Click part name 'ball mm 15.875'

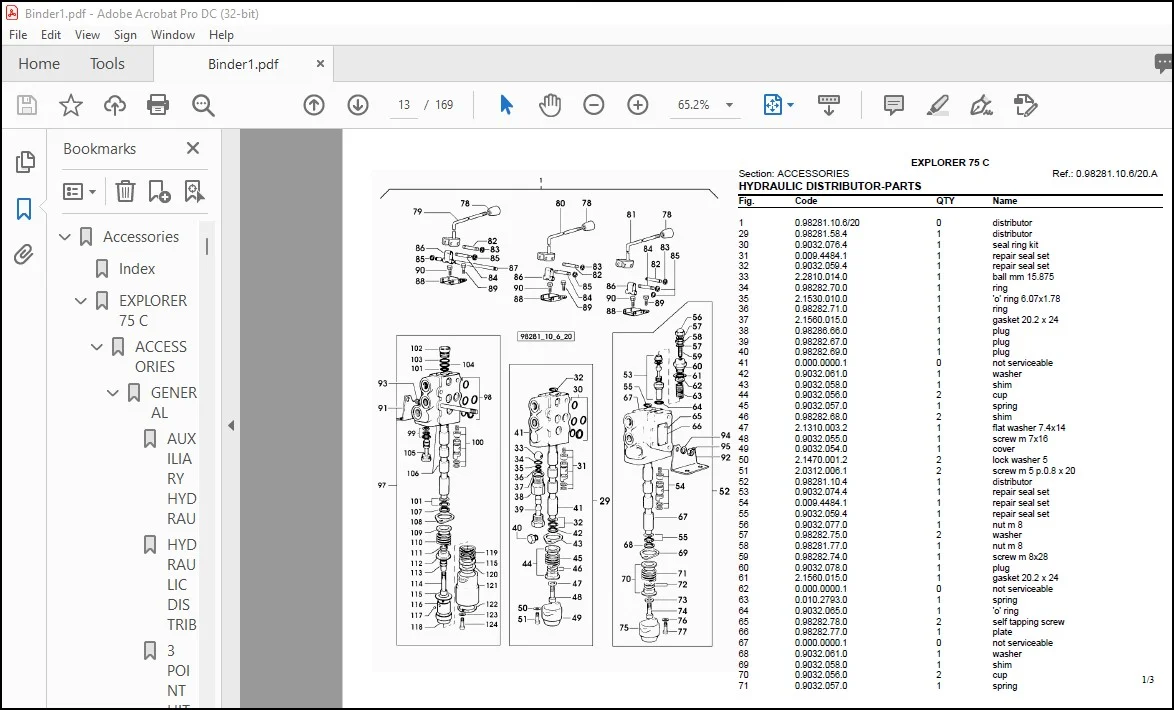1023,277
